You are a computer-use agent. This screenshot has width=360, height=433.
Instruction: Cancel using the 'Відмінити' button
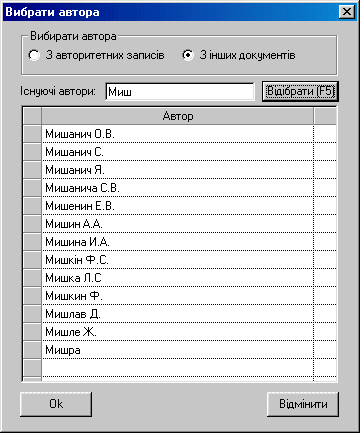[303, 404]
